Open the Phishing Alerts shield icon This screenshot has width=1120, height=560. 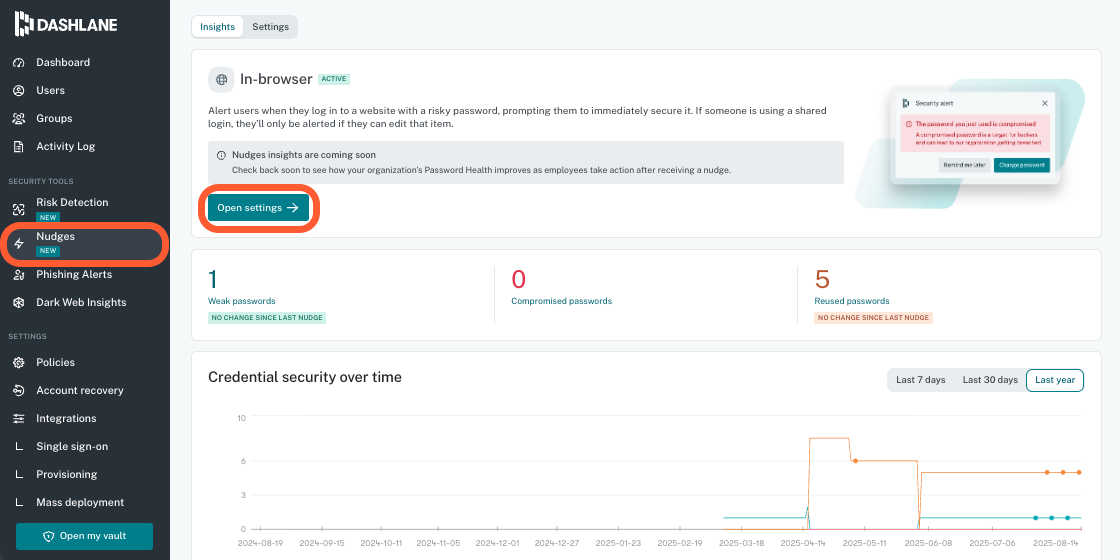point(19,275)
